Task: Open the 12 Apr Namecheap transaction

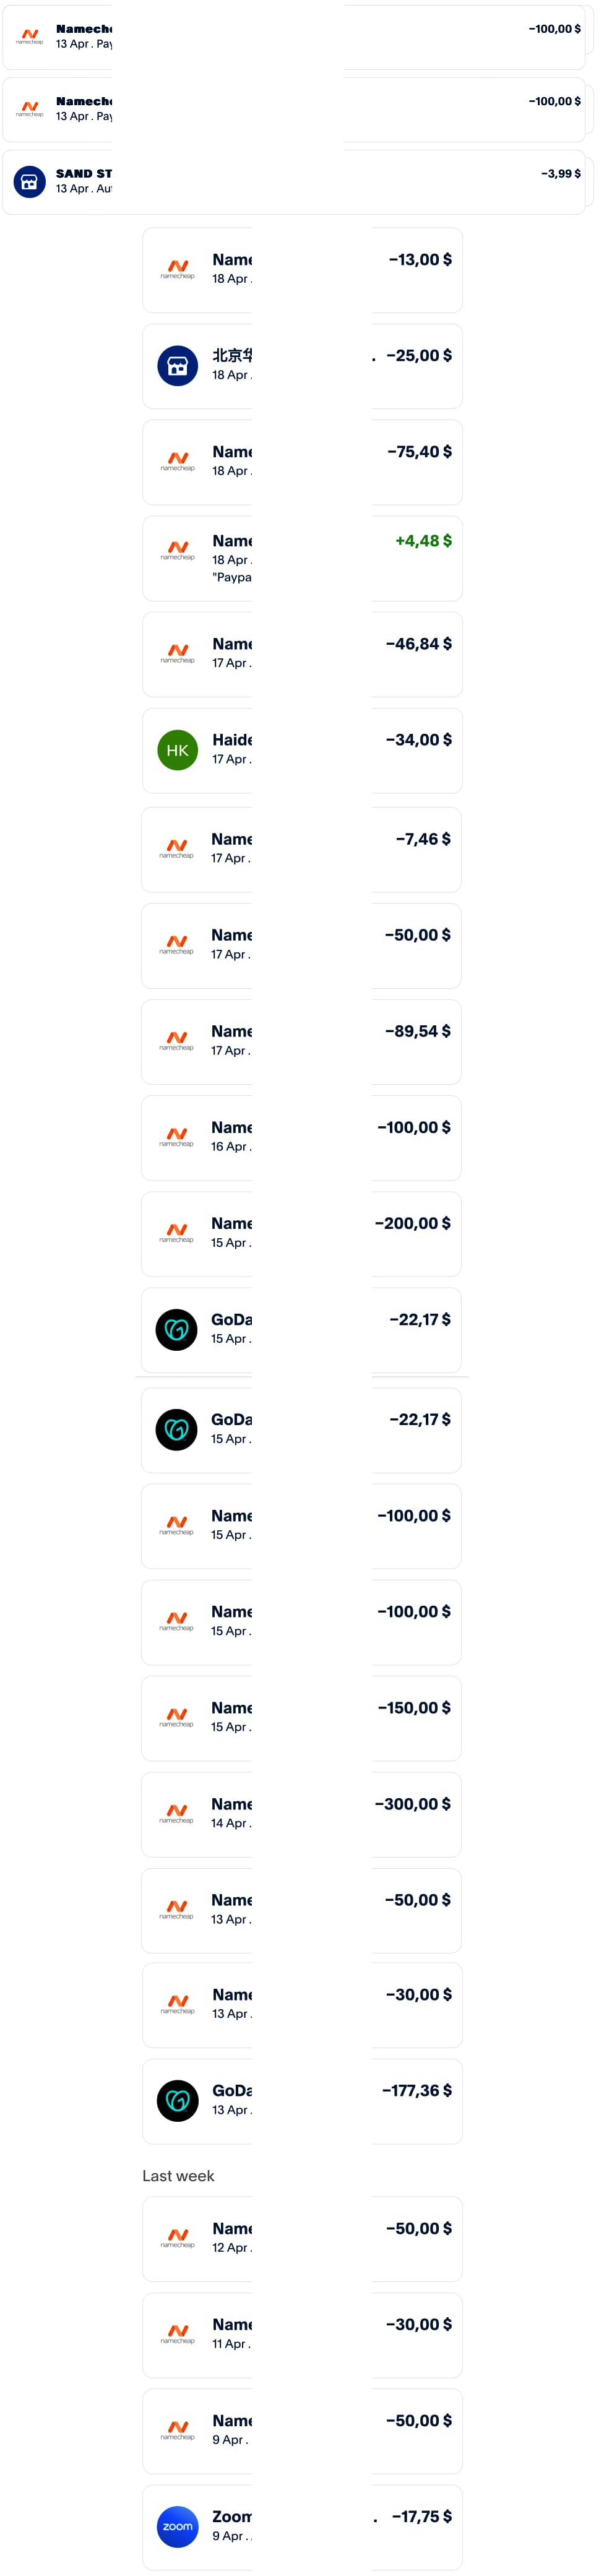Action: [302, 2238]
